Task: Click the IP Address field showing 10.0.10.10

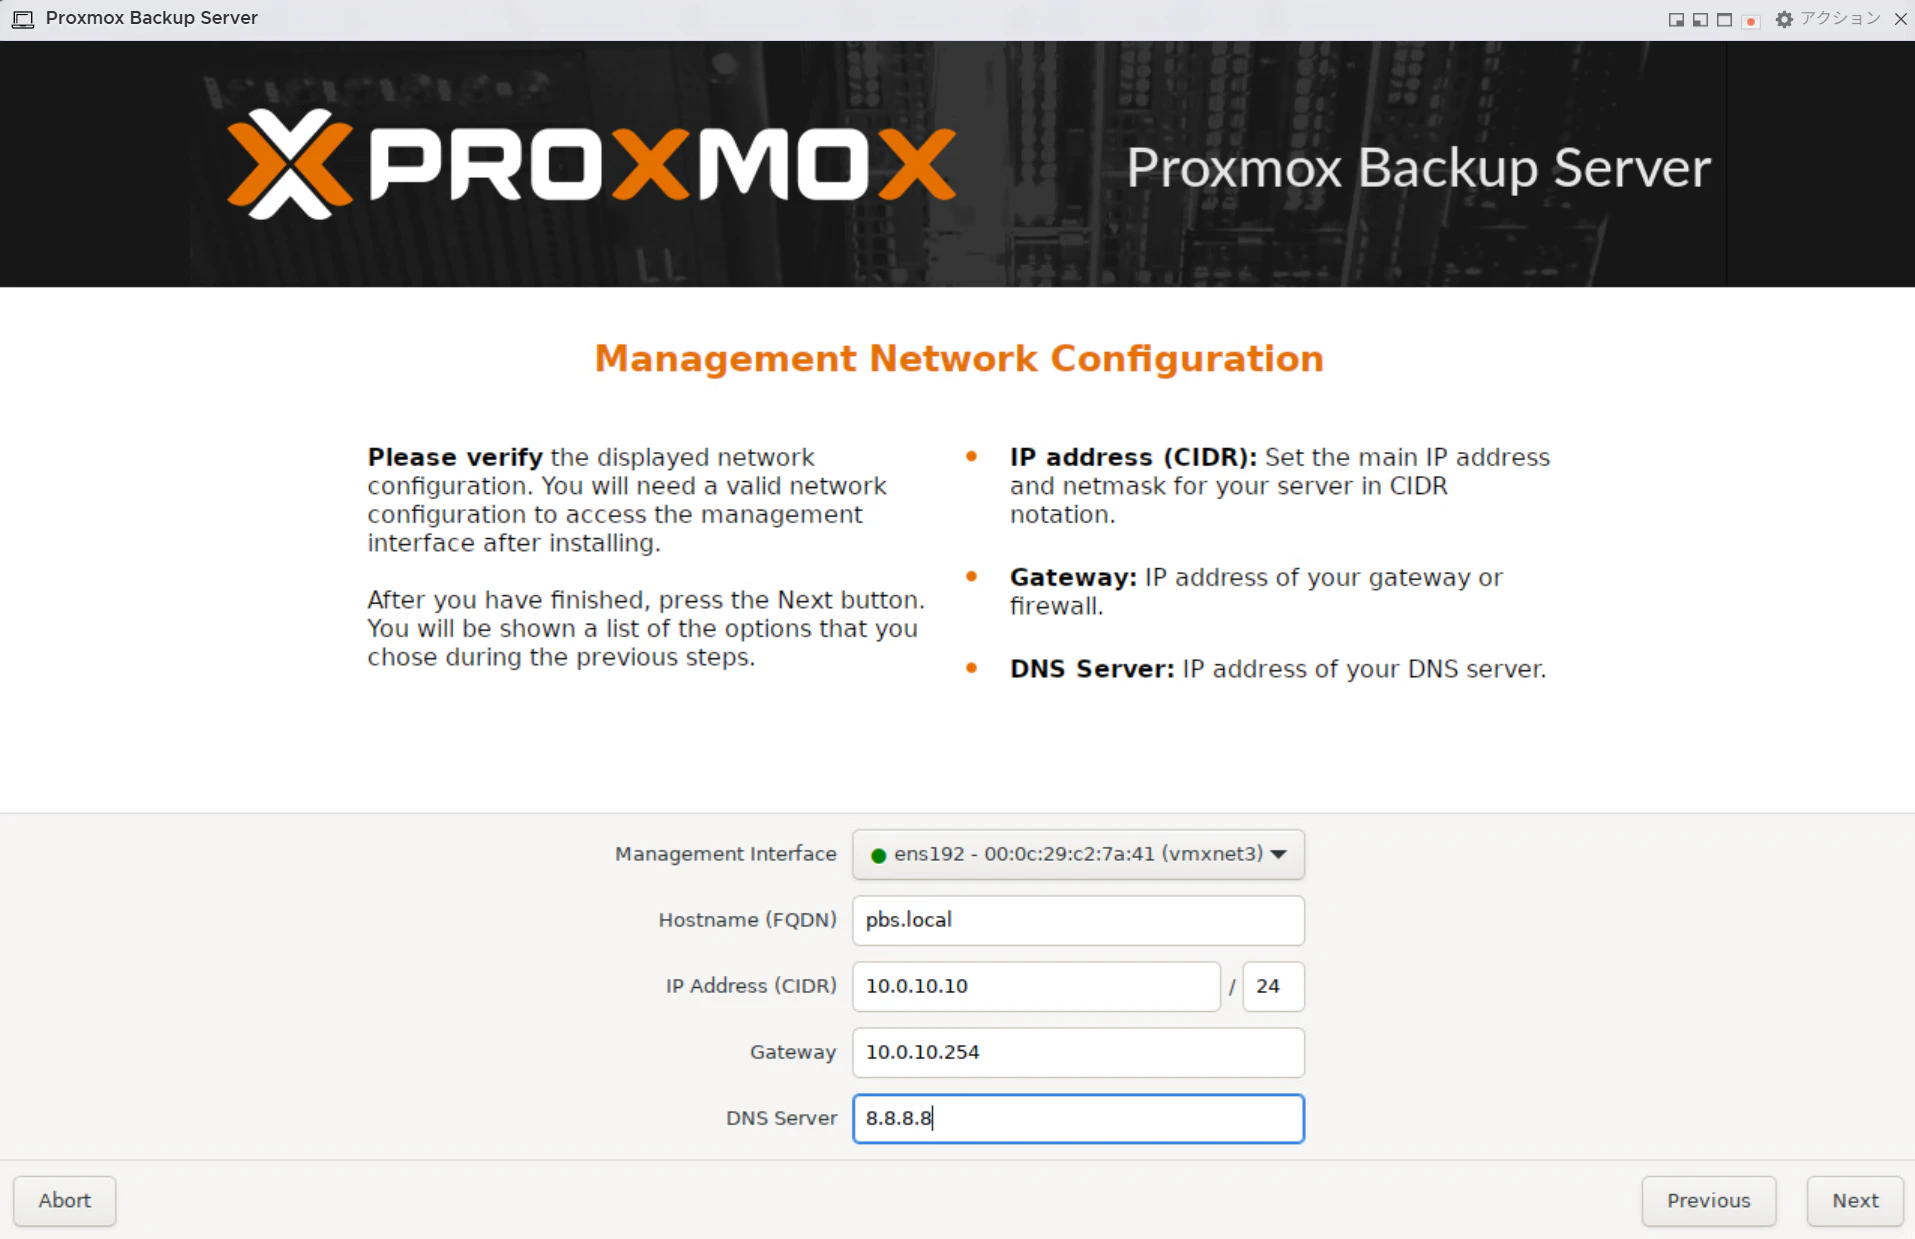Action: pos(1036,986)
